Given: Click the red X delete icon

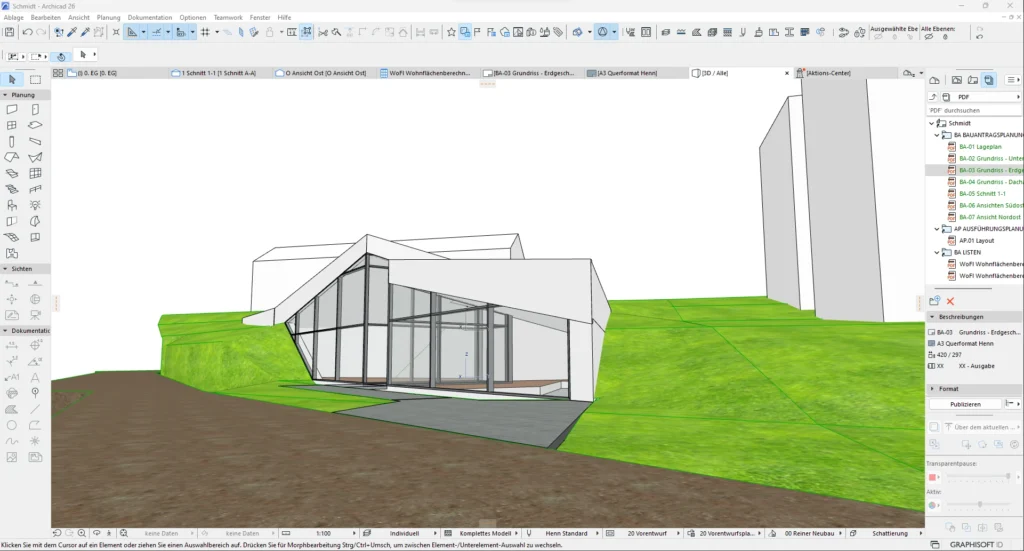Looking at the screenshot, I should tap(950, 301).
